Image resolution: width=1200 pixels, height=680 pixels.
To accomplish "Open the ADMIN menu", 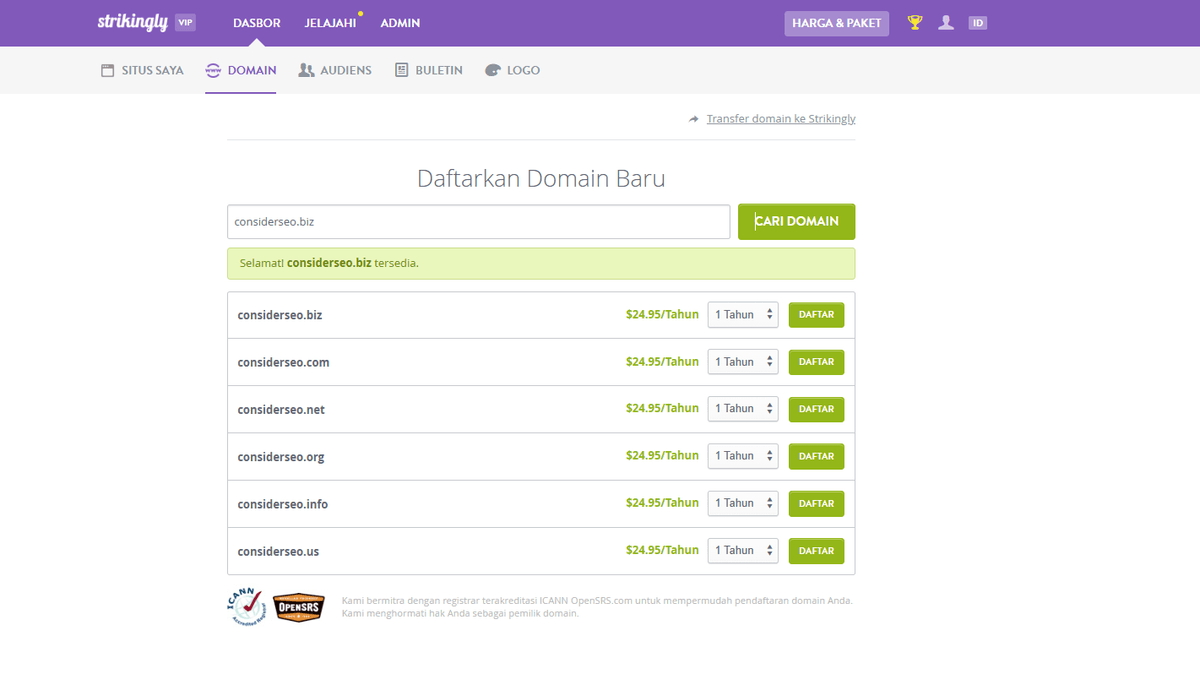I will pyautogui.click(x=400, y=23).
